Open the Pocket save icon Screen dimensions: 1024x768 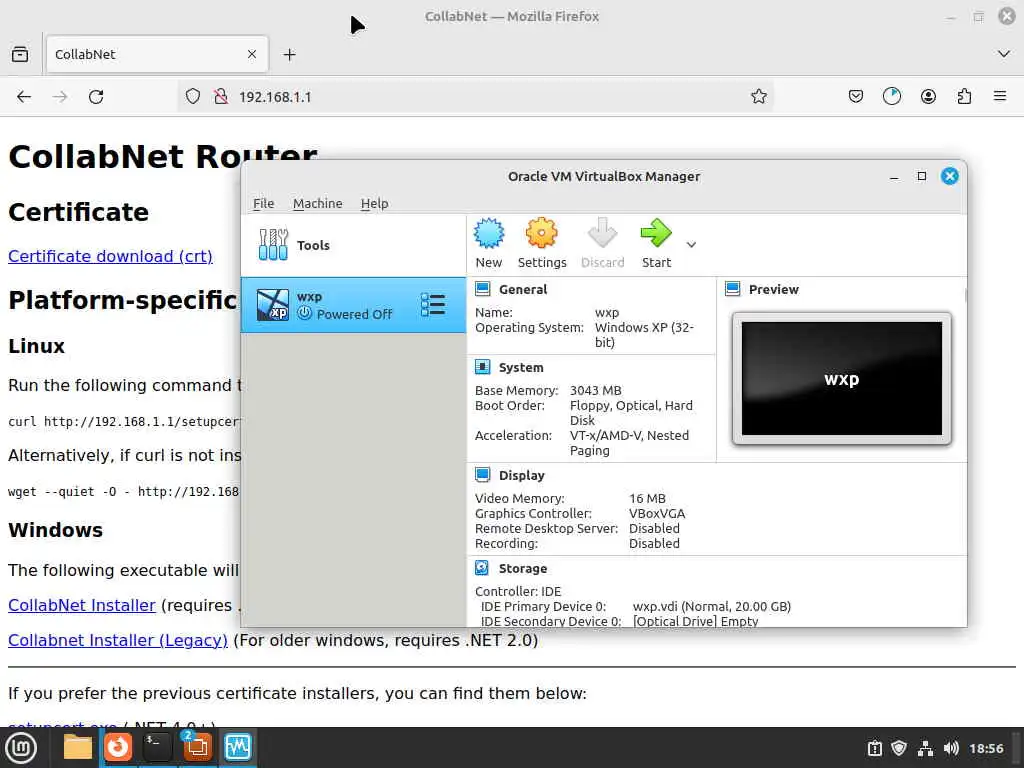click(856, 97)
